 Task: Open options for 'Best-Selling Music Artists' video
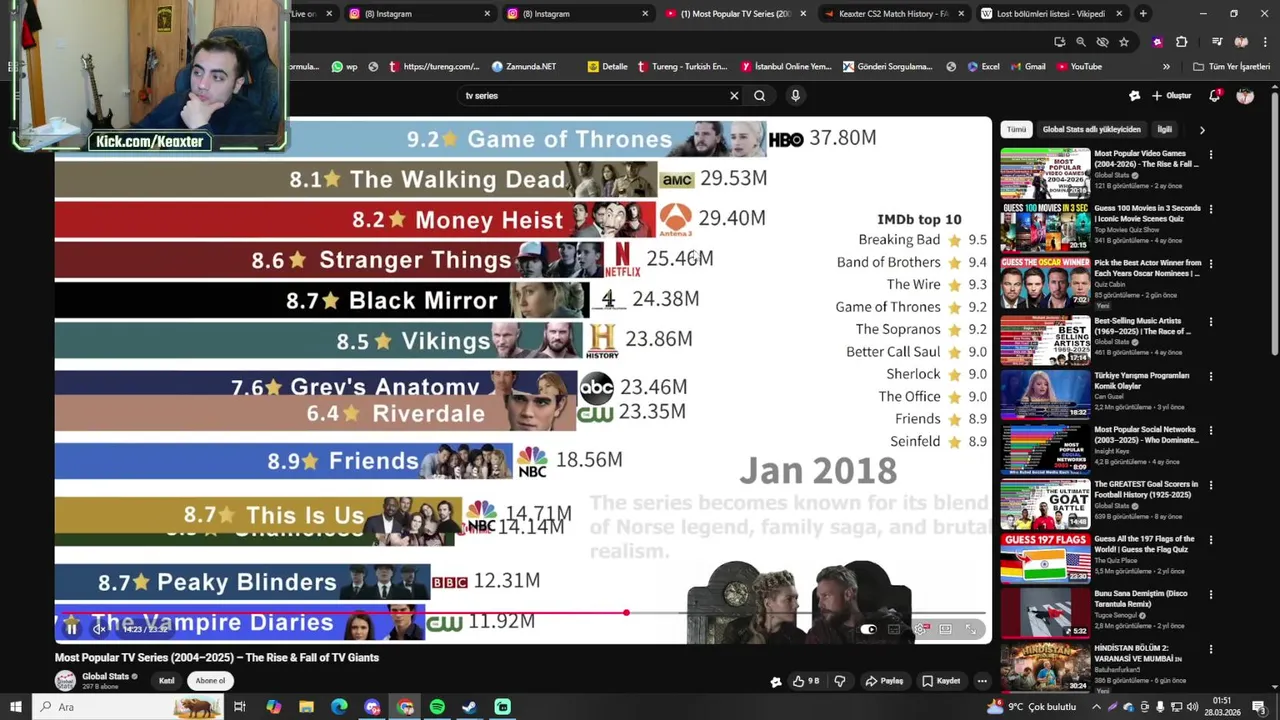[1211, 322]
